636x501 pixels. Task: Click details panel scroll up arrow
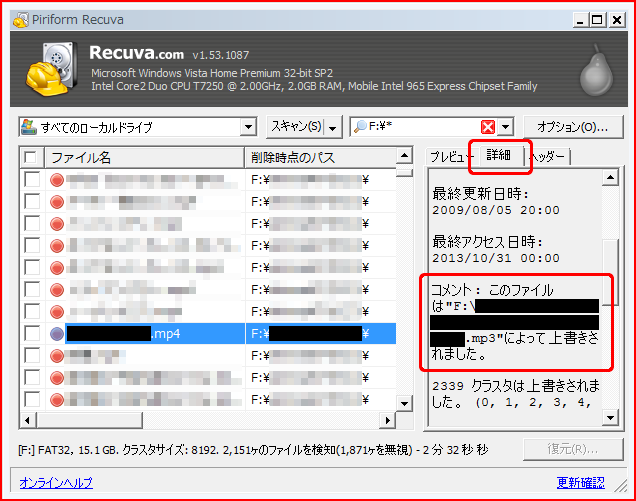[x=610, y=177]
